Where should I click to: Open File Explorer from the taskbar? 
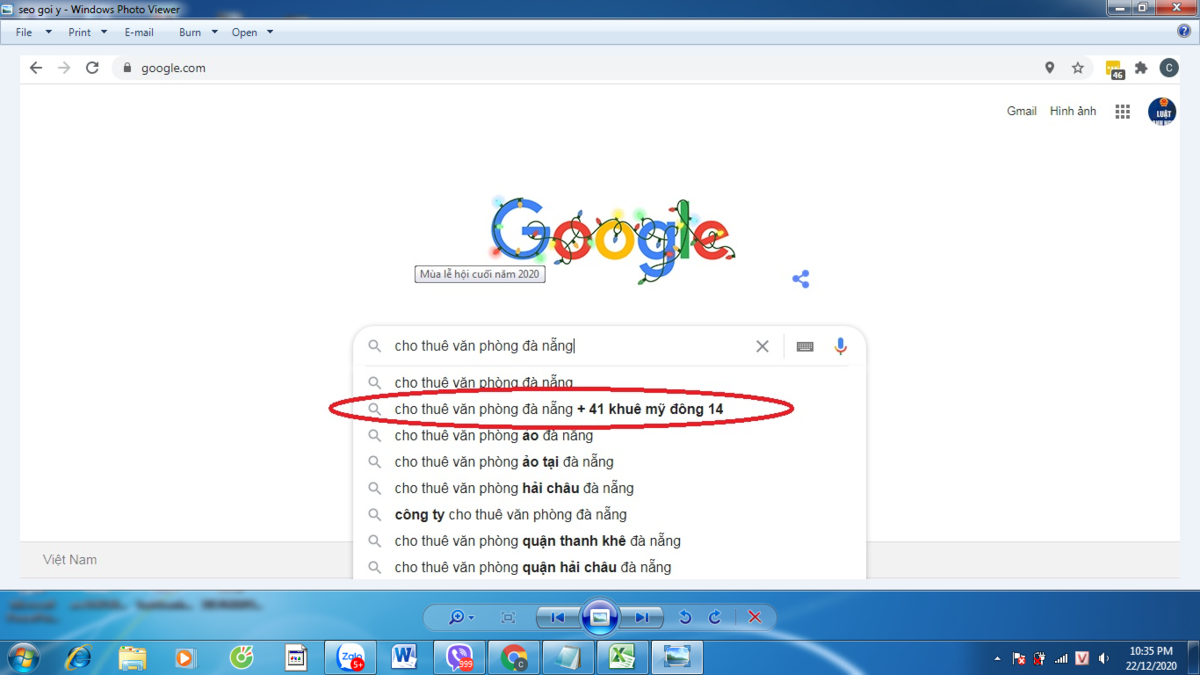(132, 658)
